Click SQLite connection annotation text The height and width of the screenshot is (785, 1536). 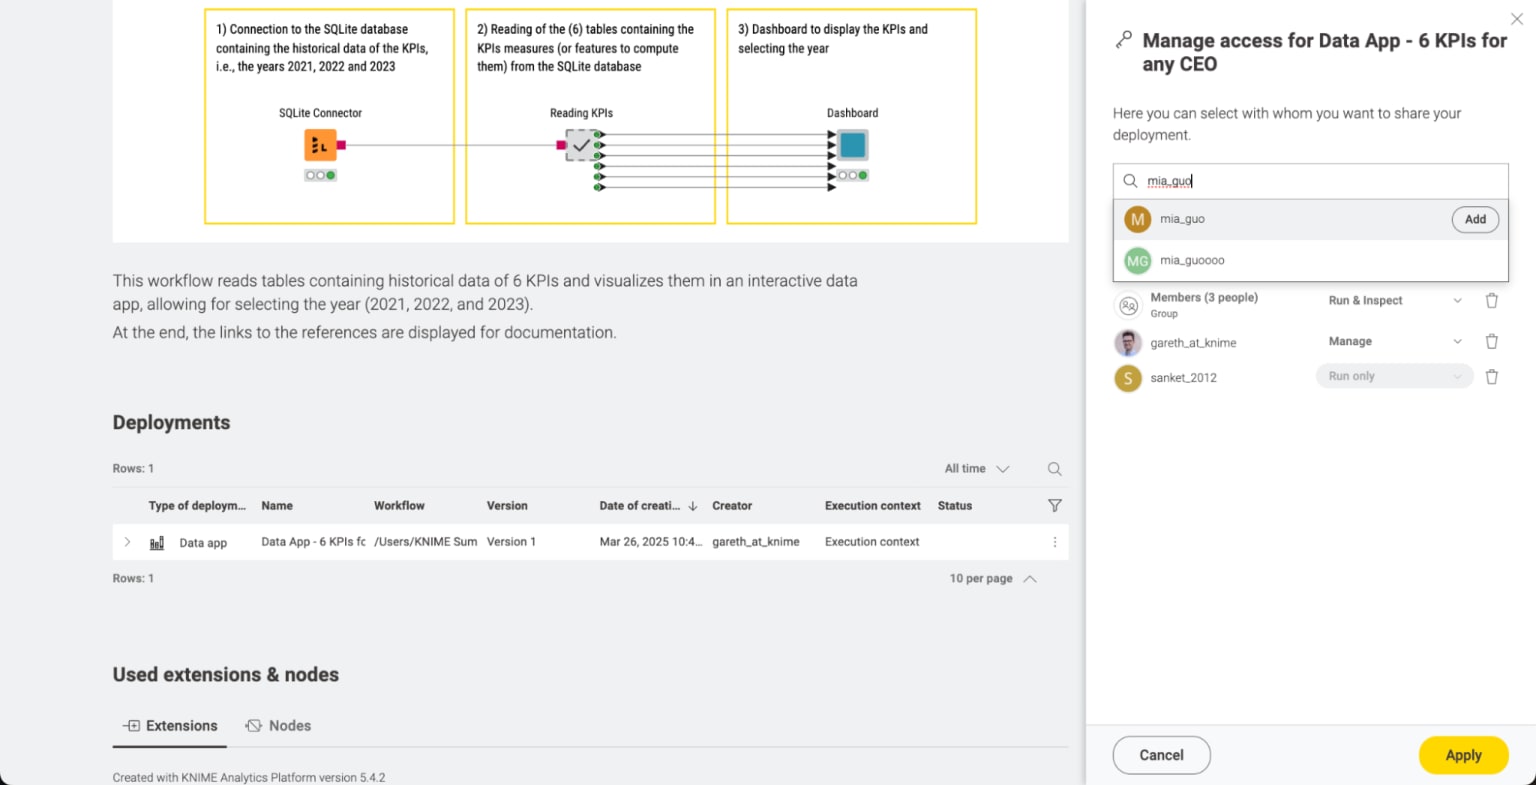pyautogui.click(x=322, y=48)
